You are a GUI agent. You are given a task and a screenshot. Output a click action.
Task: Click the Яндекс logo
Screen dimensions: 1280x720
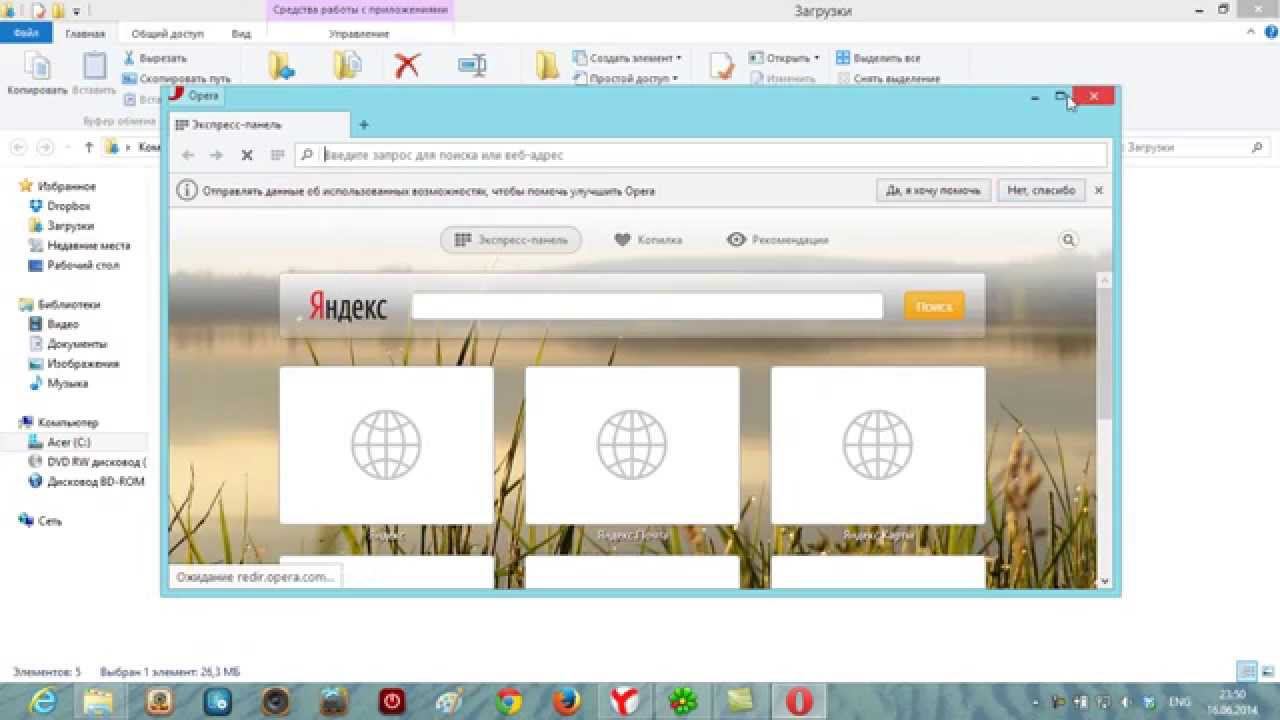click(x=347, y=307)
